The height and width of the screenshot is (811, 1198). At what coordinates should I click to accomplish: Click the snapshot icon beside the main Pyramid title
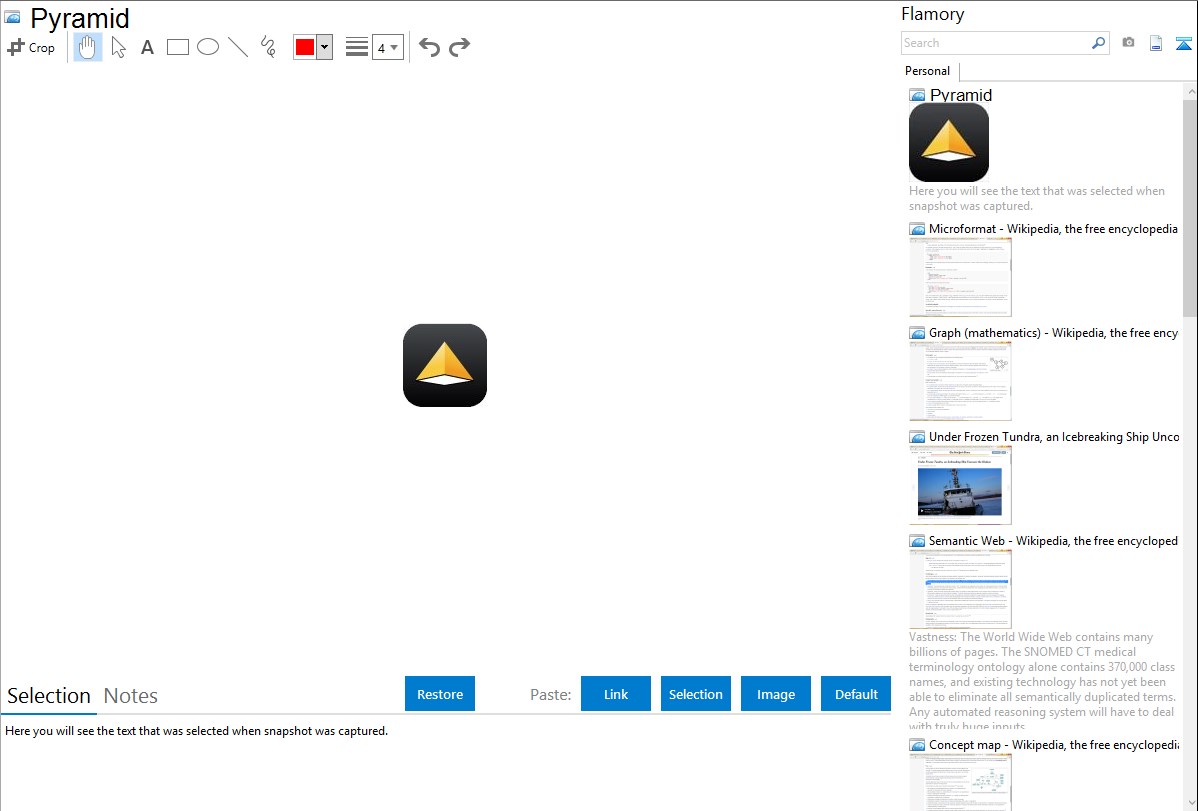13,17
